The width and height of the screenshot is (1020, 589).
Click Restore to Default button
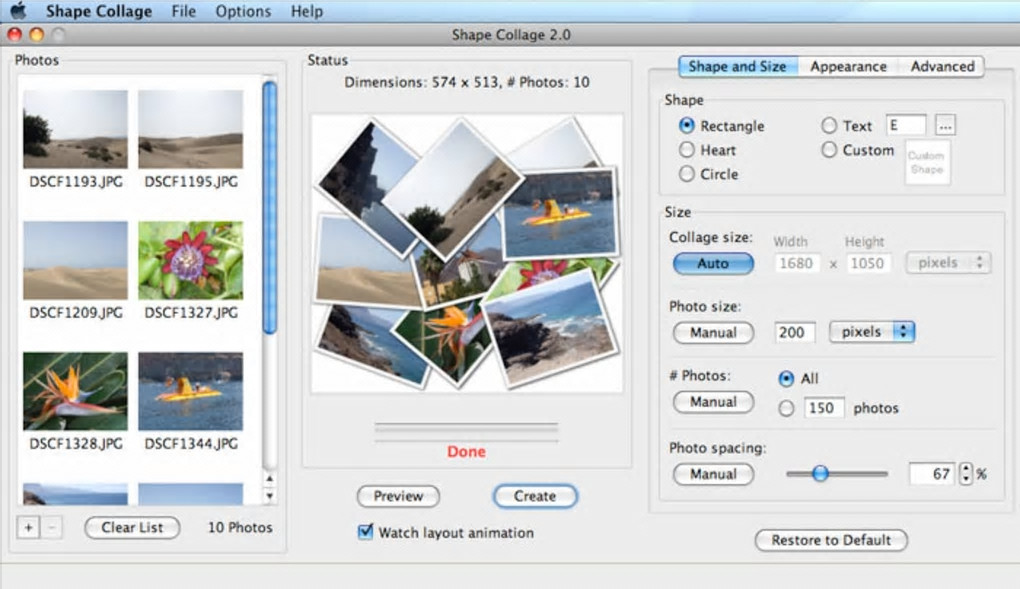point(831,540)
